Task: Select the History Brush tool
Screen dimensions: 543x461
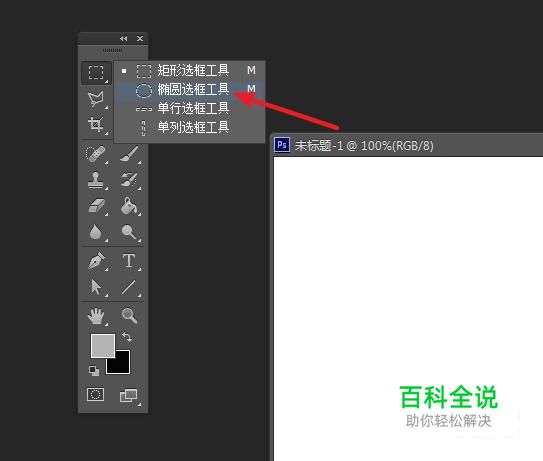Action: tap(129, 180)
